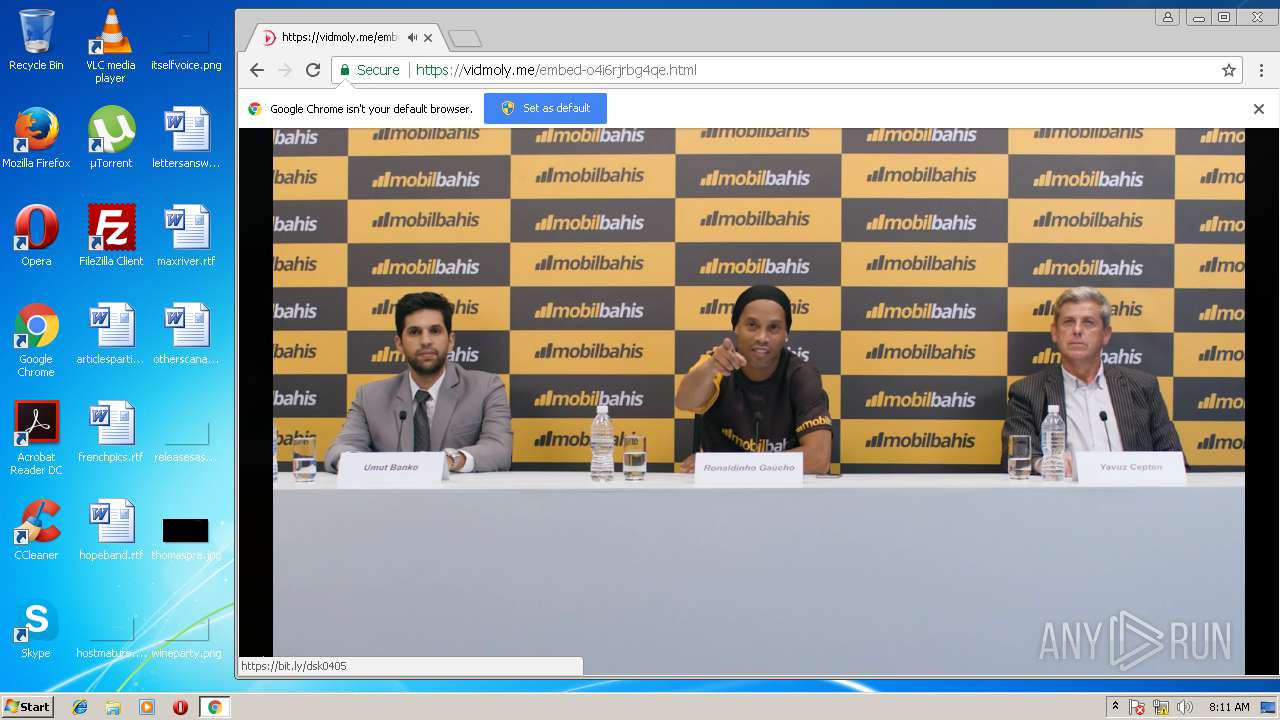Open the network status tray icon

pyautogui.click(x=1161, y=707)
